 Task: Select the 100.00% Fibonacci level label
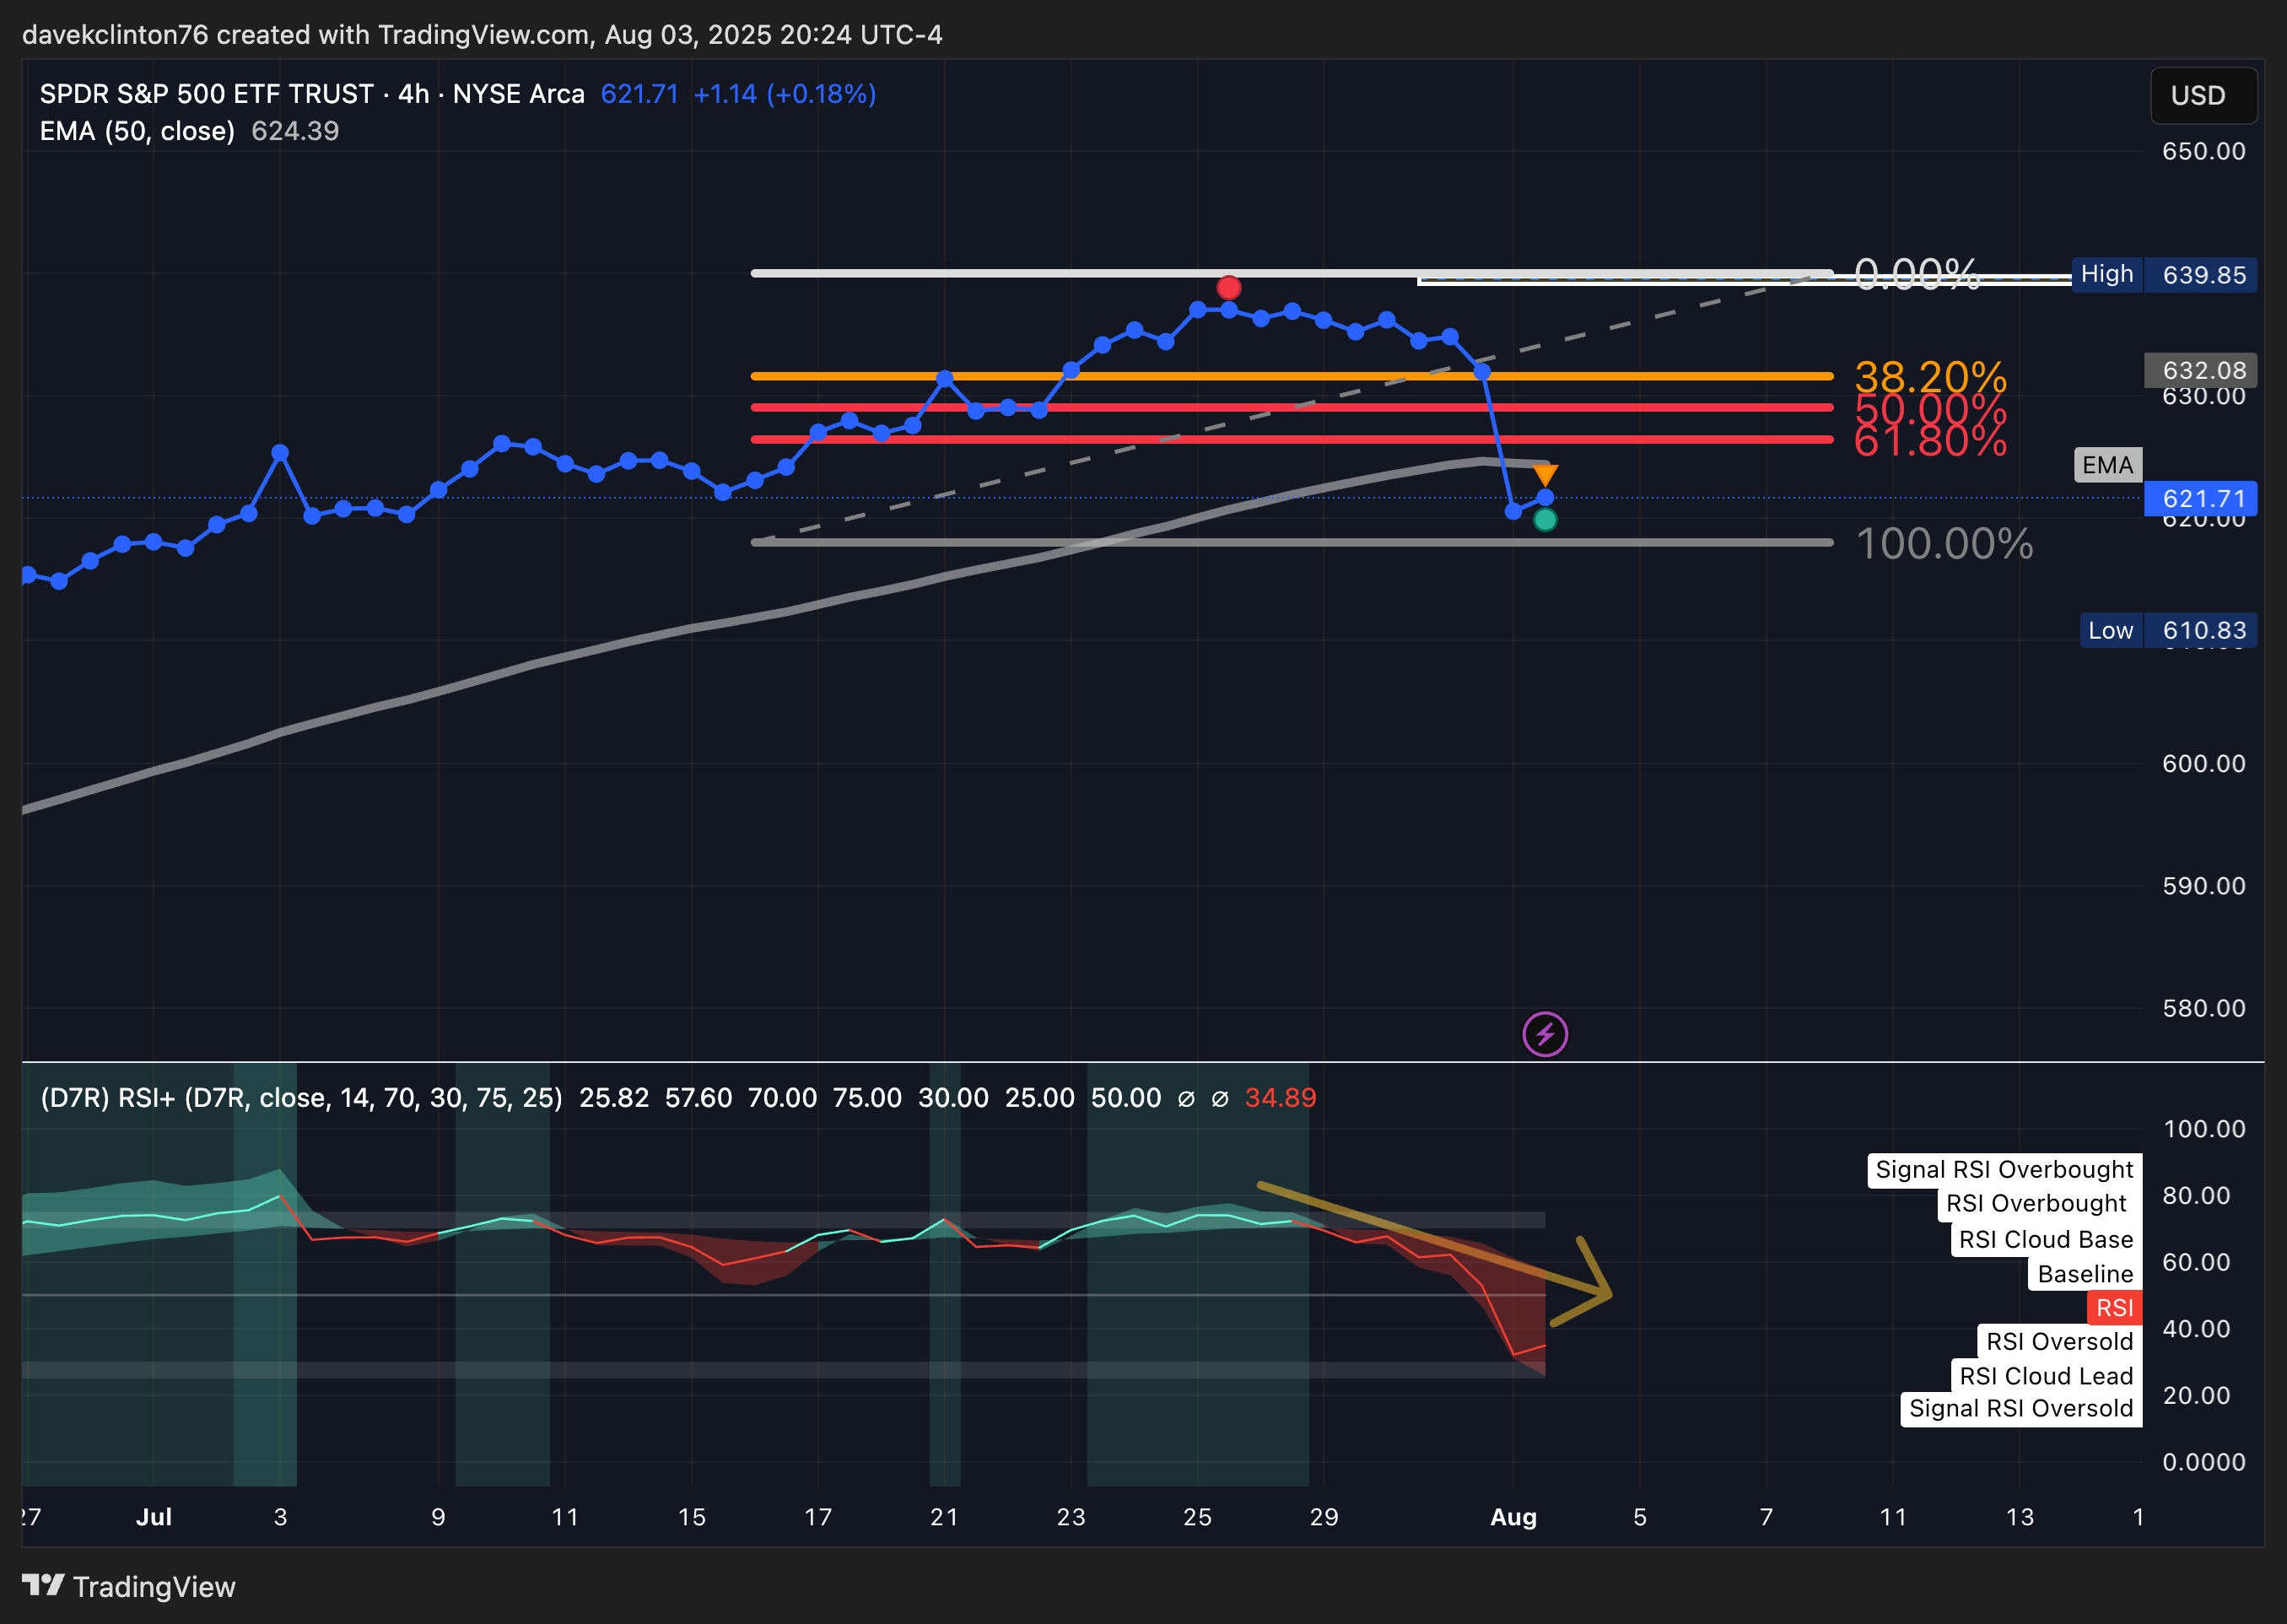[1944, 544]
